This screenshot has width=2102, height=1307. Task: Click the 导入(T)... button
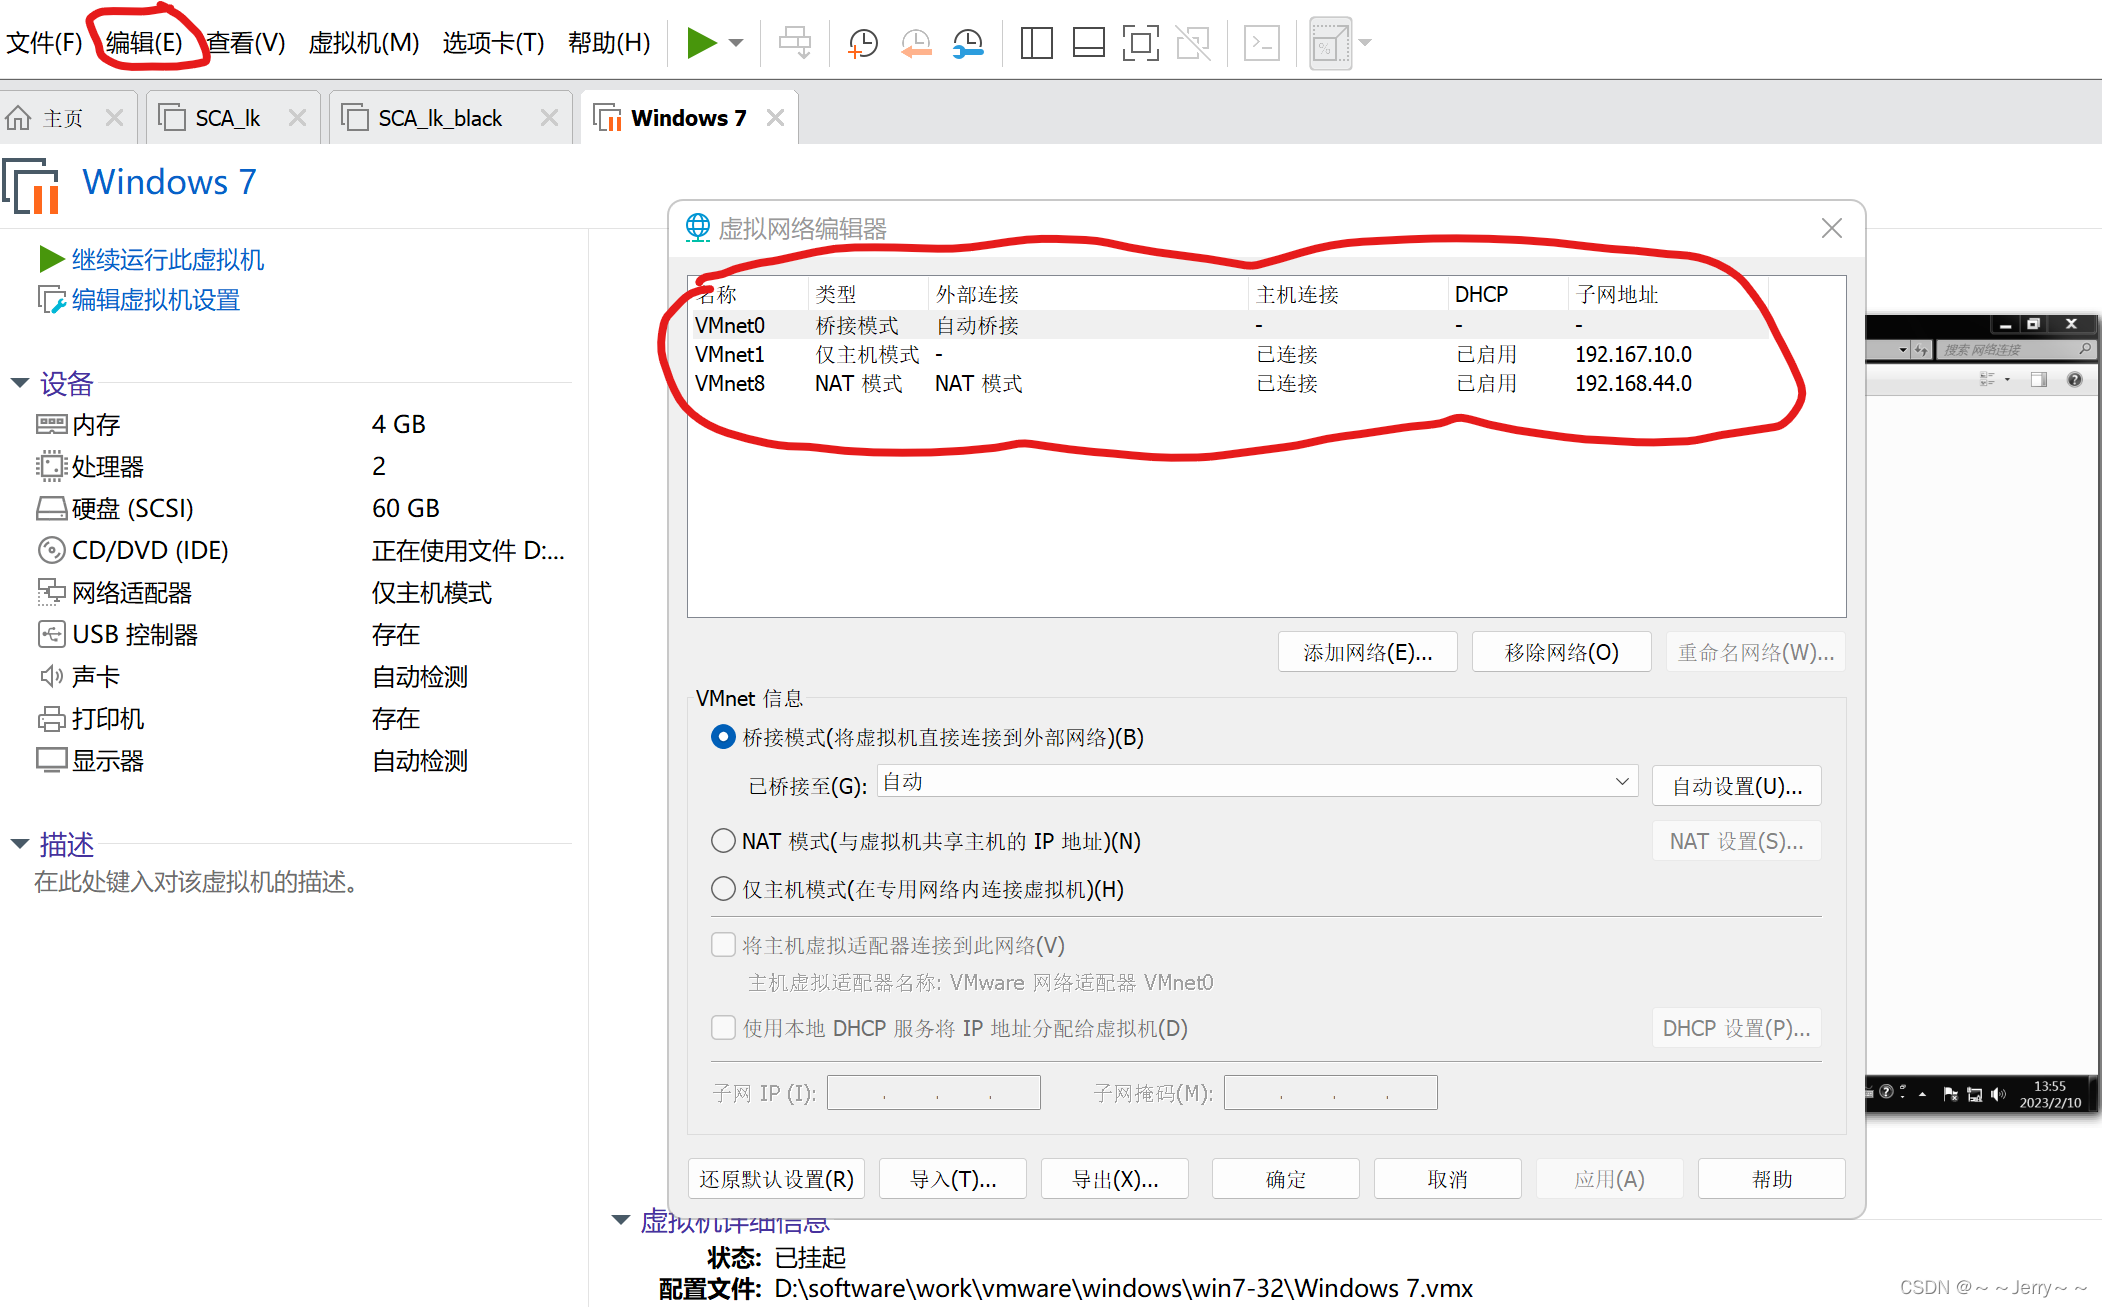point(953,1179)
